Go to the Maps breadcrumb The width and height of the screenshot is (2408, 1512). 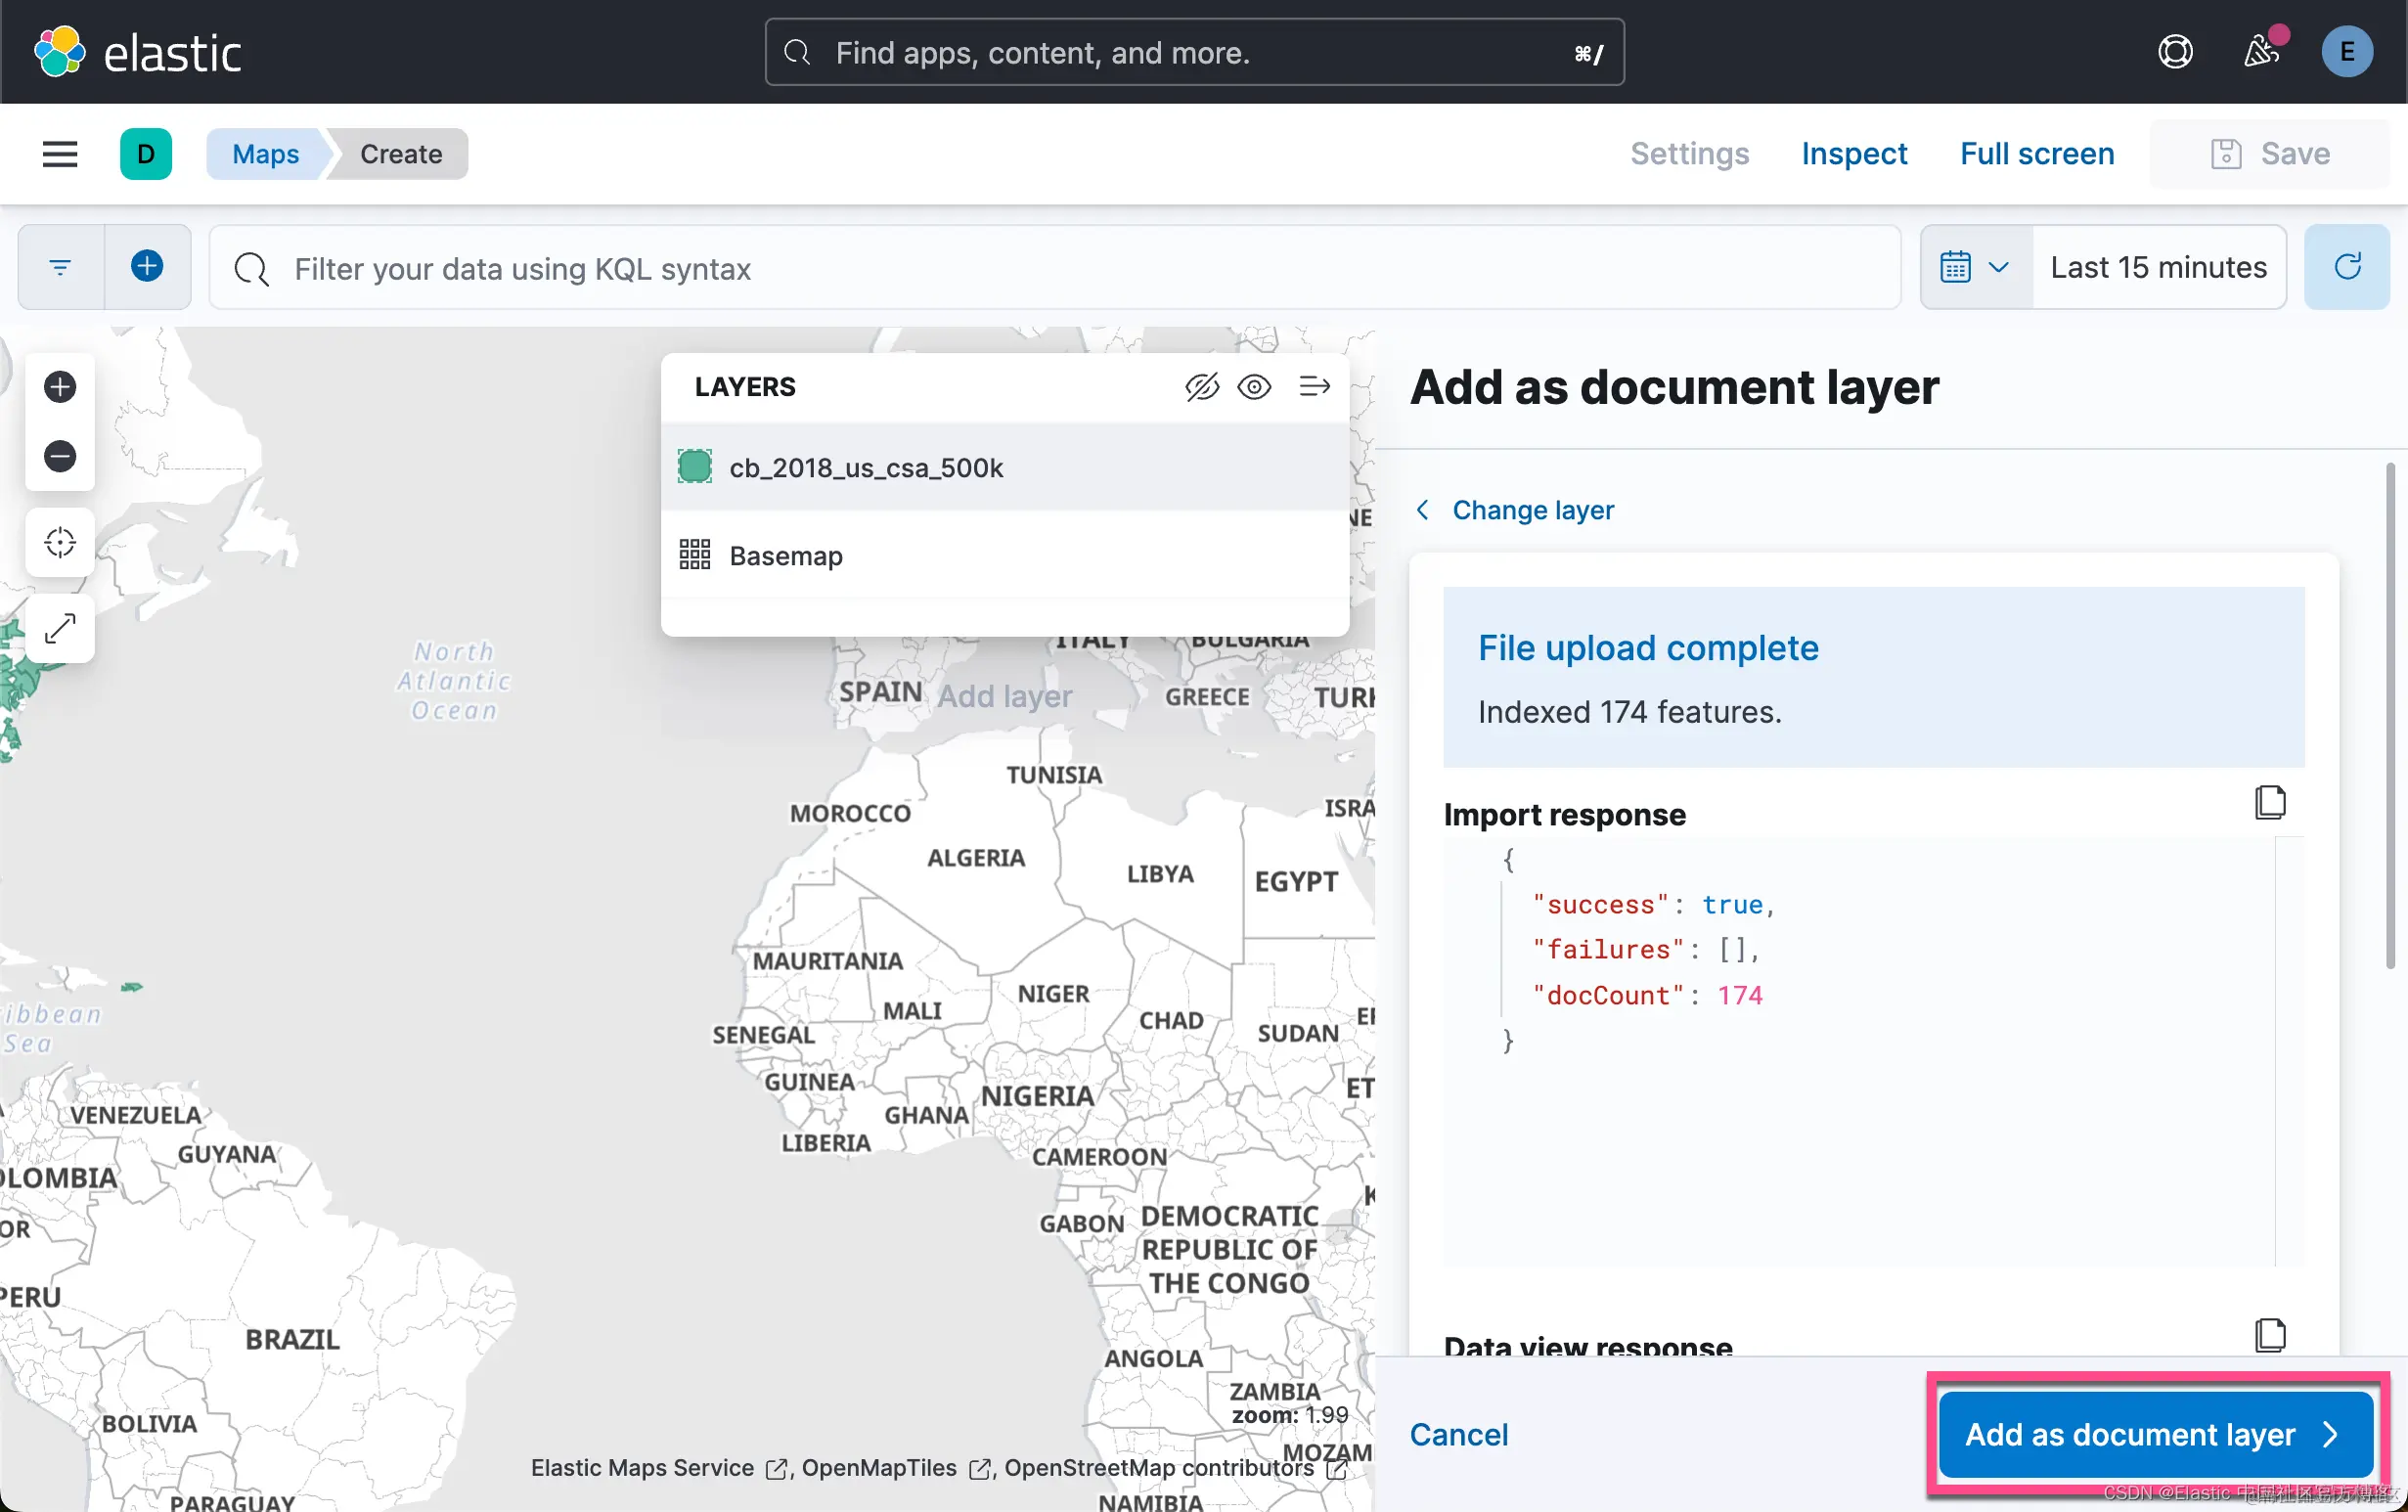[265, 154]
